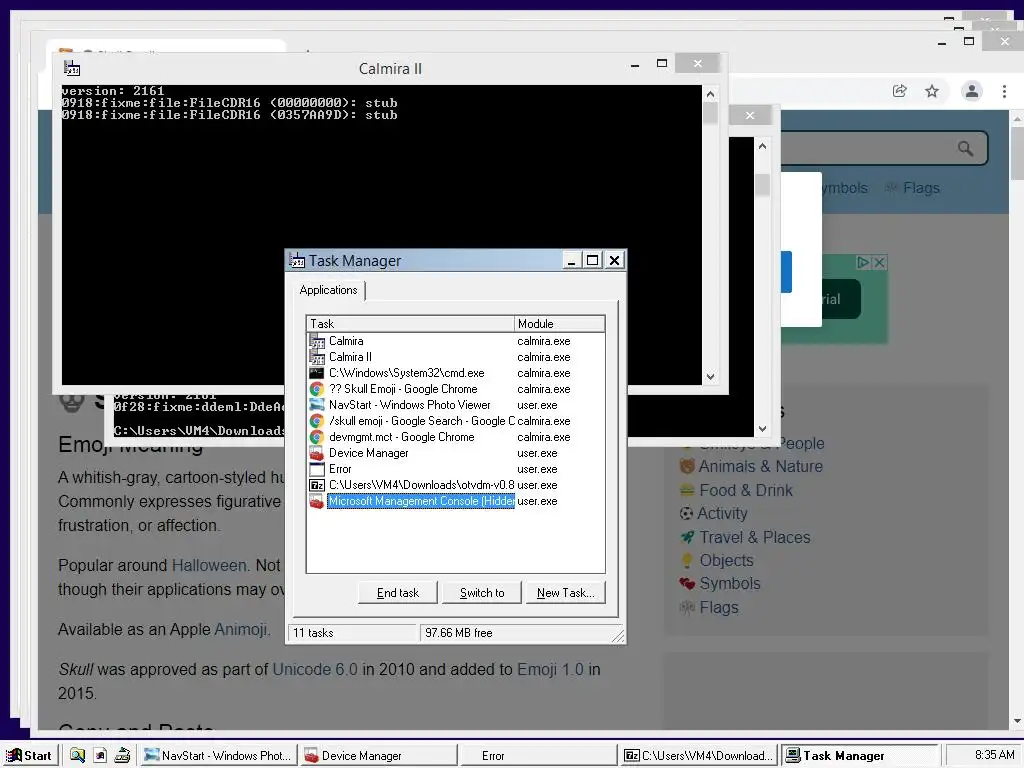Select 'C:\Windows\System32\cmd.exe' task name
Image resolution: width=1024 pixels, height=768 pixels.
pyautogui.click(x=406, y=373)
